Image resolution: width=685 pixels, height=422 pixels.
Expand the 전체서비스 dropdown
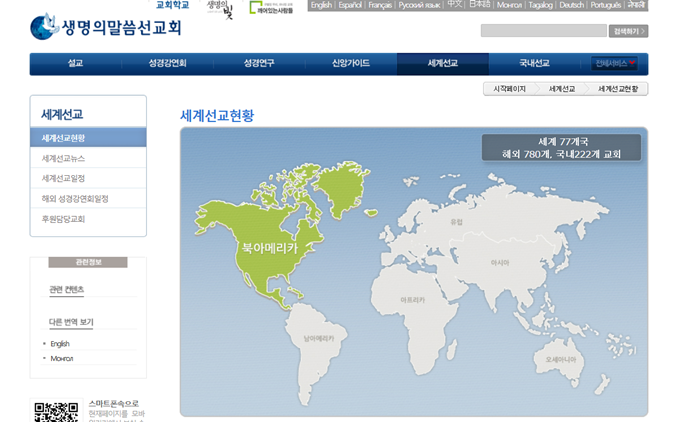(614, 63)
